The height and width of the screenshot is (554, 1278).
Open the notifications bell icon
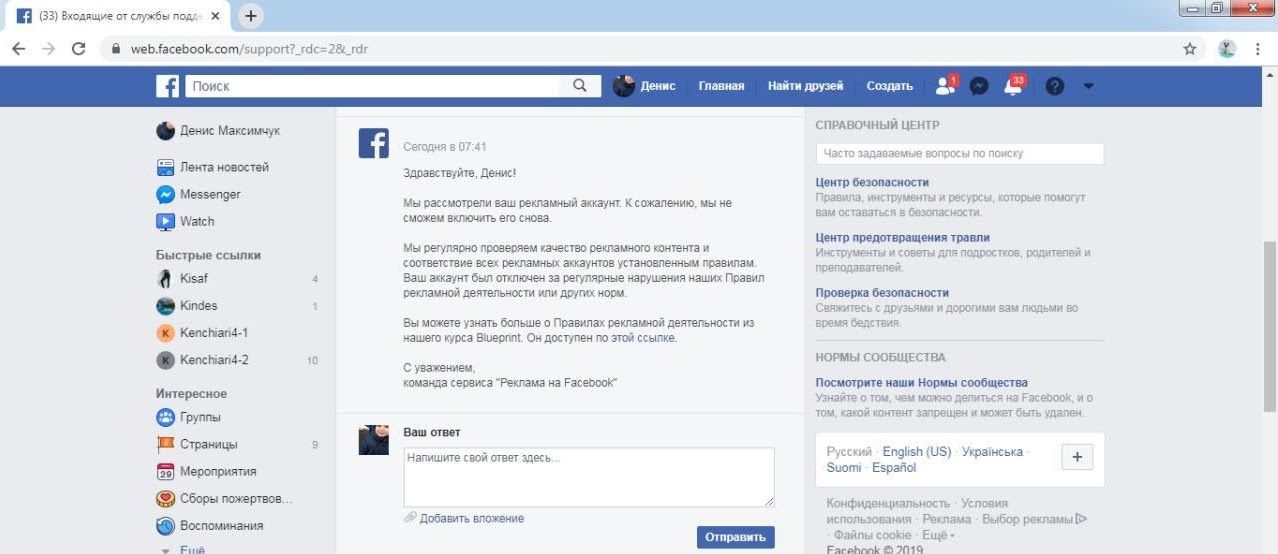tap(1013, 87)
